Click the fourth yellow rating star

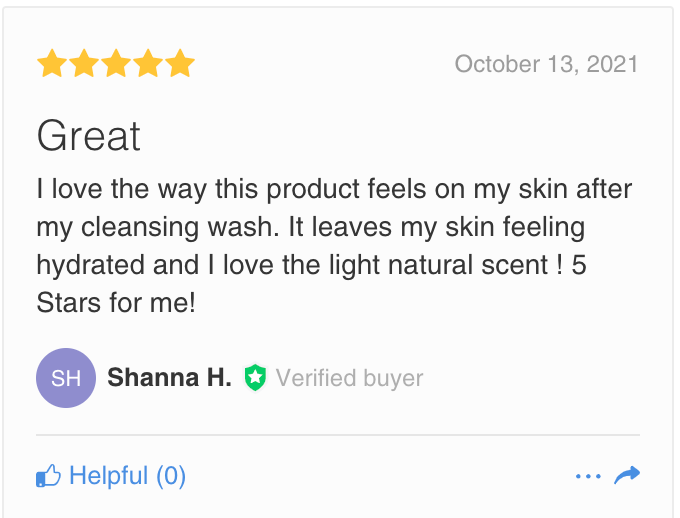[x=148, y=65]
